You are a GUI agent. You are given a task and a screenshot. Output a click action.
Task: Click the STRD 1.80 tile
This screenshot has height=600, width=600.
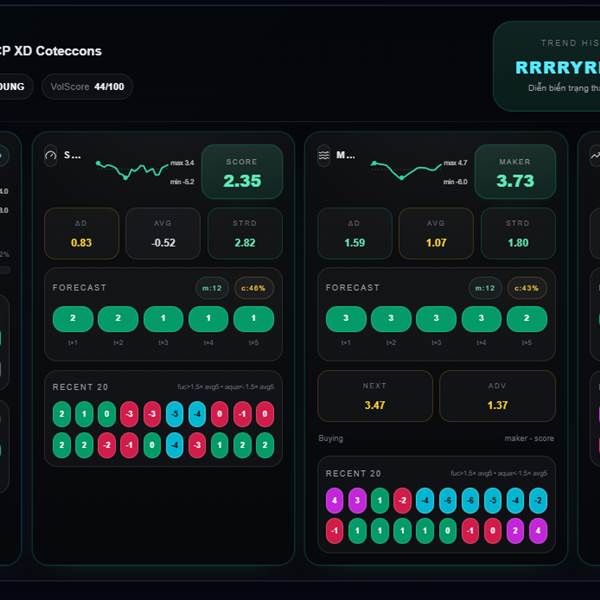(518, 233)
